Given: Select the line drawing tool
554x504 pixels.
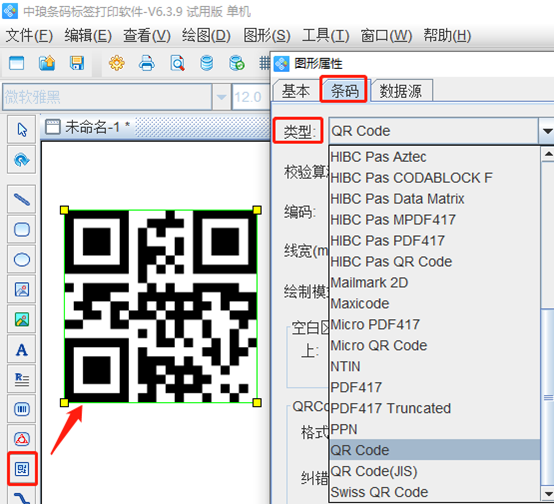Looking at the screenshot, I should click(22, 199).
